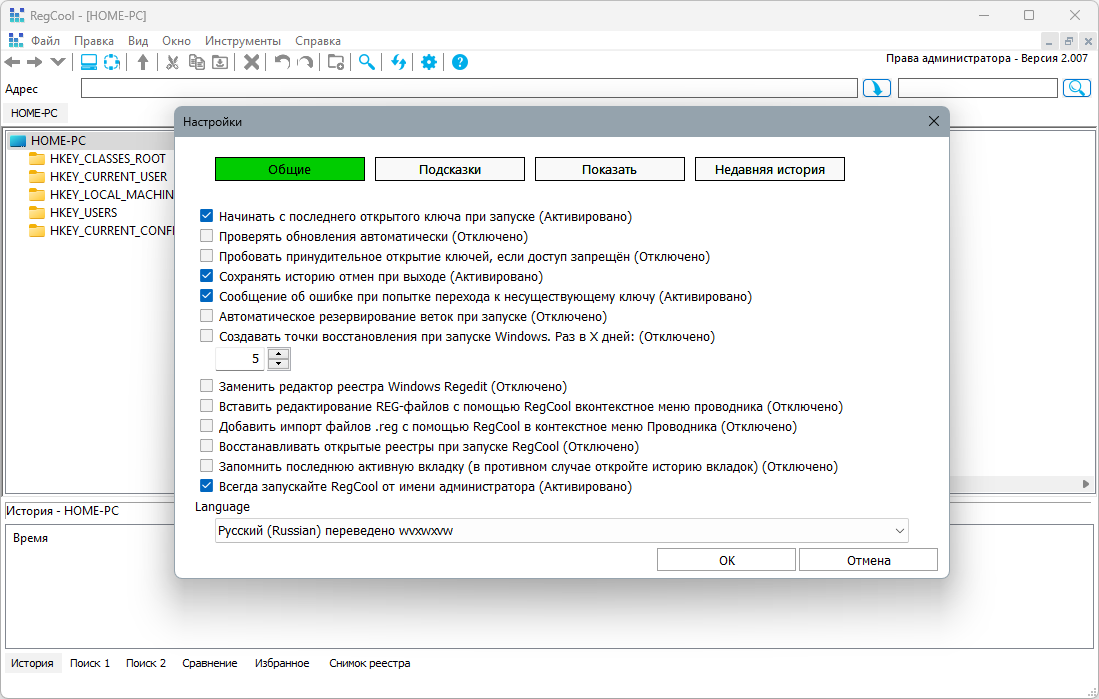This screenshot has height=699, width=1099.
Task: Enable 'Запомнить последнюю активную вкладку' checkbox
Action: tap(206, 466)
